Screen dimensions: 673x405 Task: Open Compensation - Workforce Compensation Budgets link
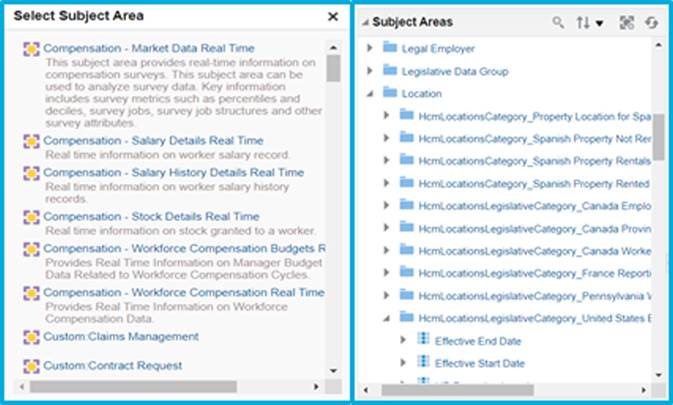point(184,248)
